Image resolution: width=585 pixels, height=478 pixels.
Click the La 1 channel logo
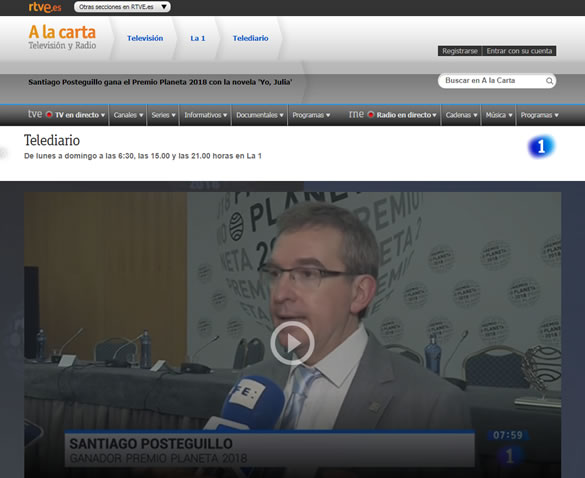(541, 147)
